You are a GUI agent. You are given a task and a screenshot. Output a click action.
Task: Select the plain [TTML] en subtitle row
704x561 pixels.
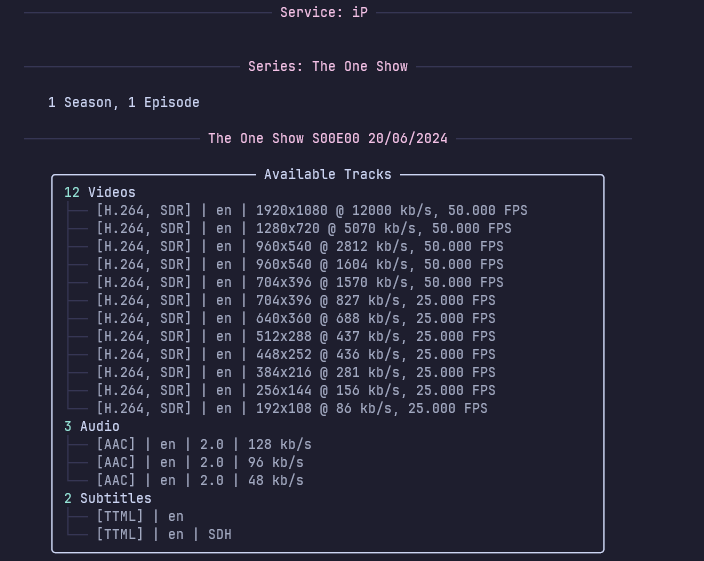pyautogui.click(x=140, y=516)
